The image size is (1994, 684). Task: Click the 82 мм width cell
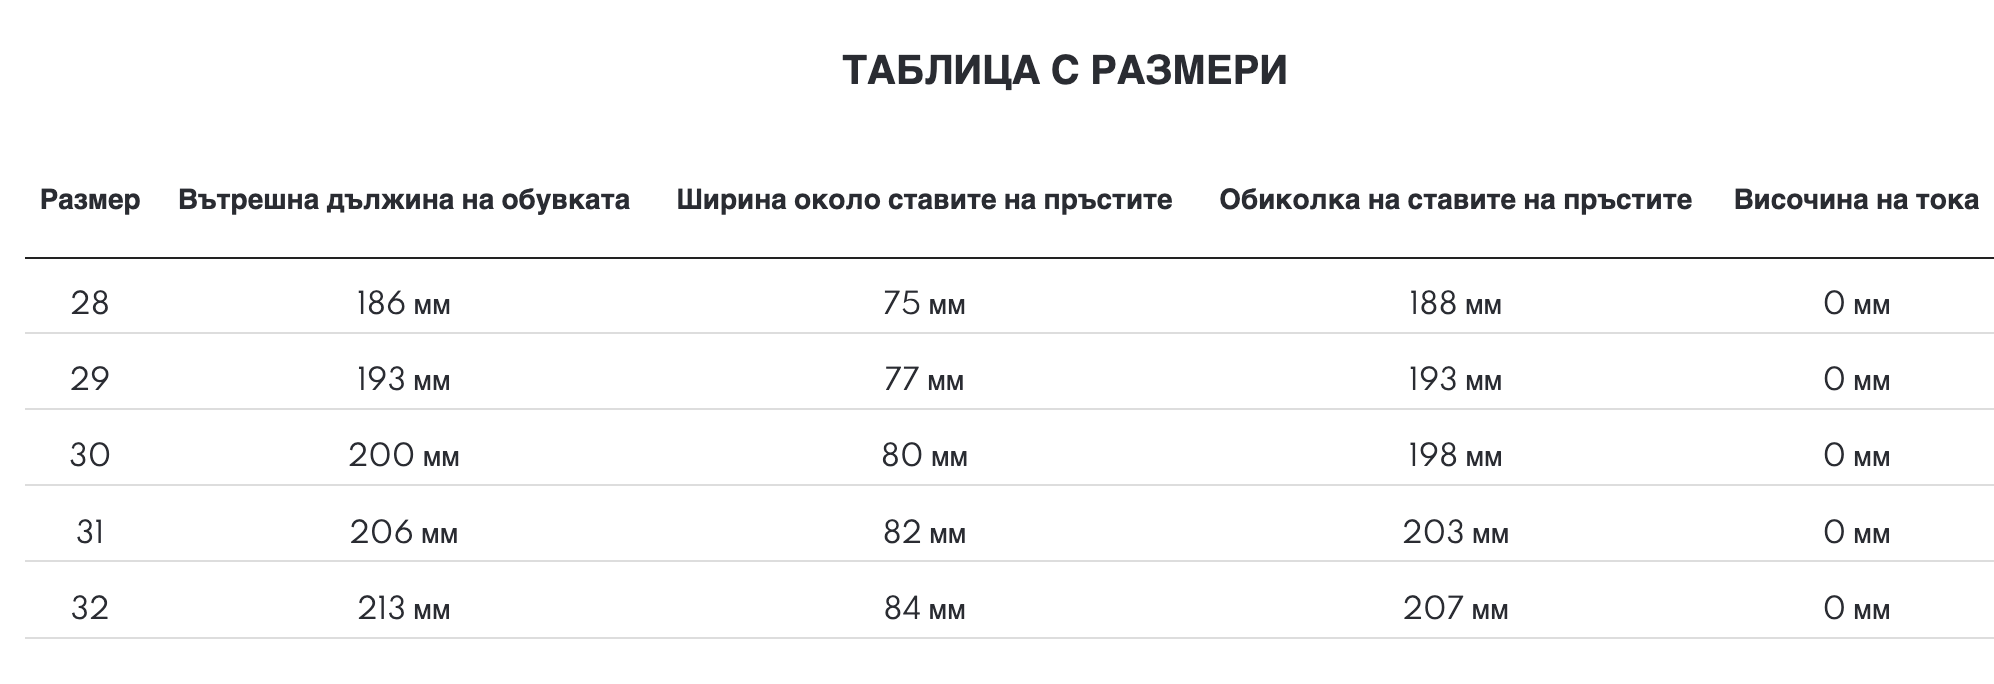tap(924, 532)
